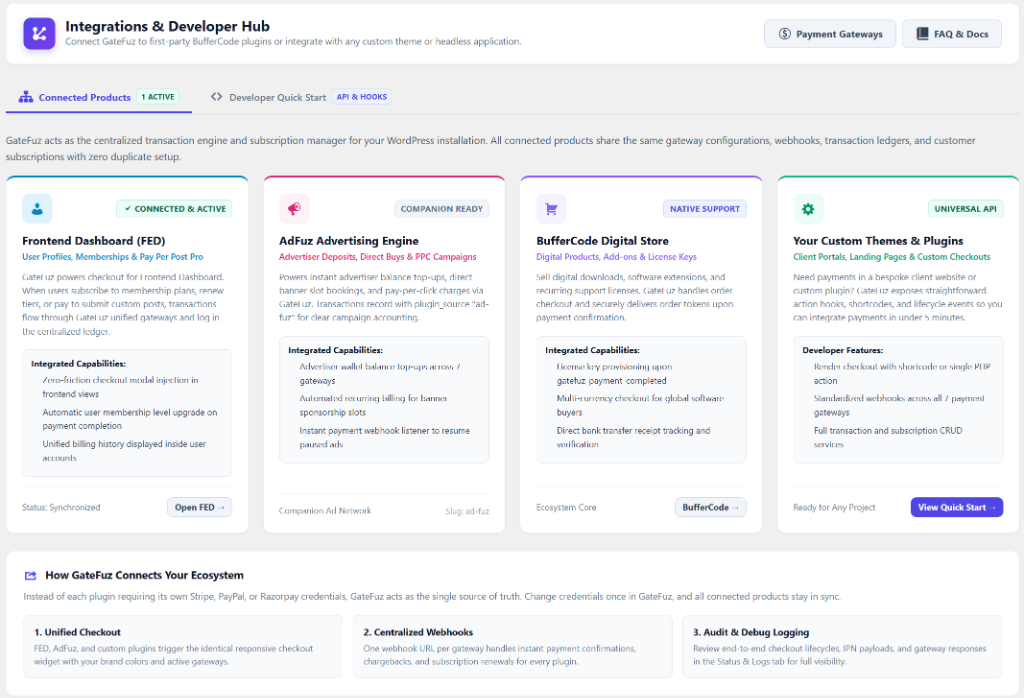Image resolution: width=1024 pixels, height=698 pixels.
Task: Click the book icon in FAQ & Docs
Action: pyautogui.click(x=922, y=34)
